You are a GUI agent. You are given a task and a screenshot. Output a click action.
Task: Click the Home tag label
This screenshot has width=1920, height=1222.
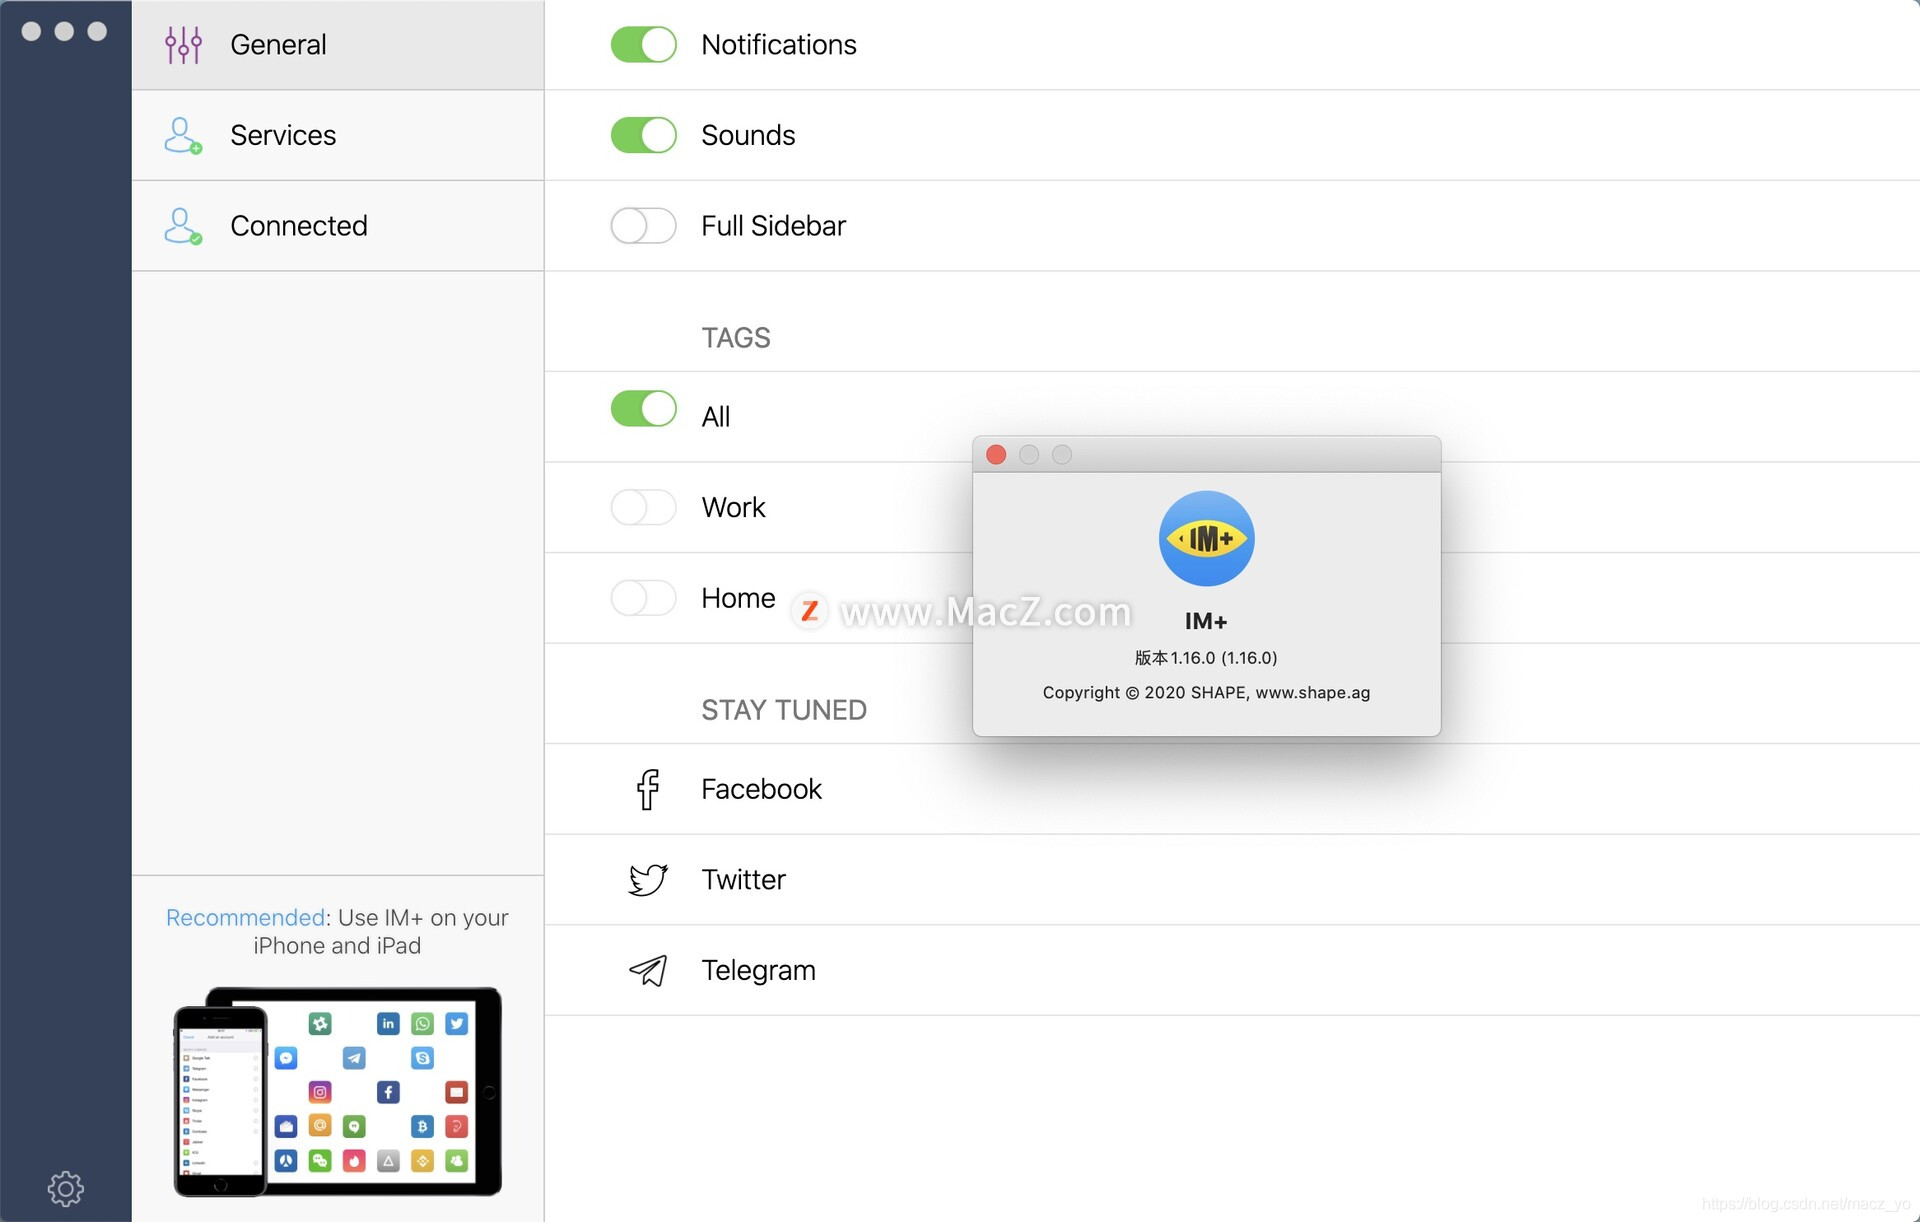coord(738,598)
